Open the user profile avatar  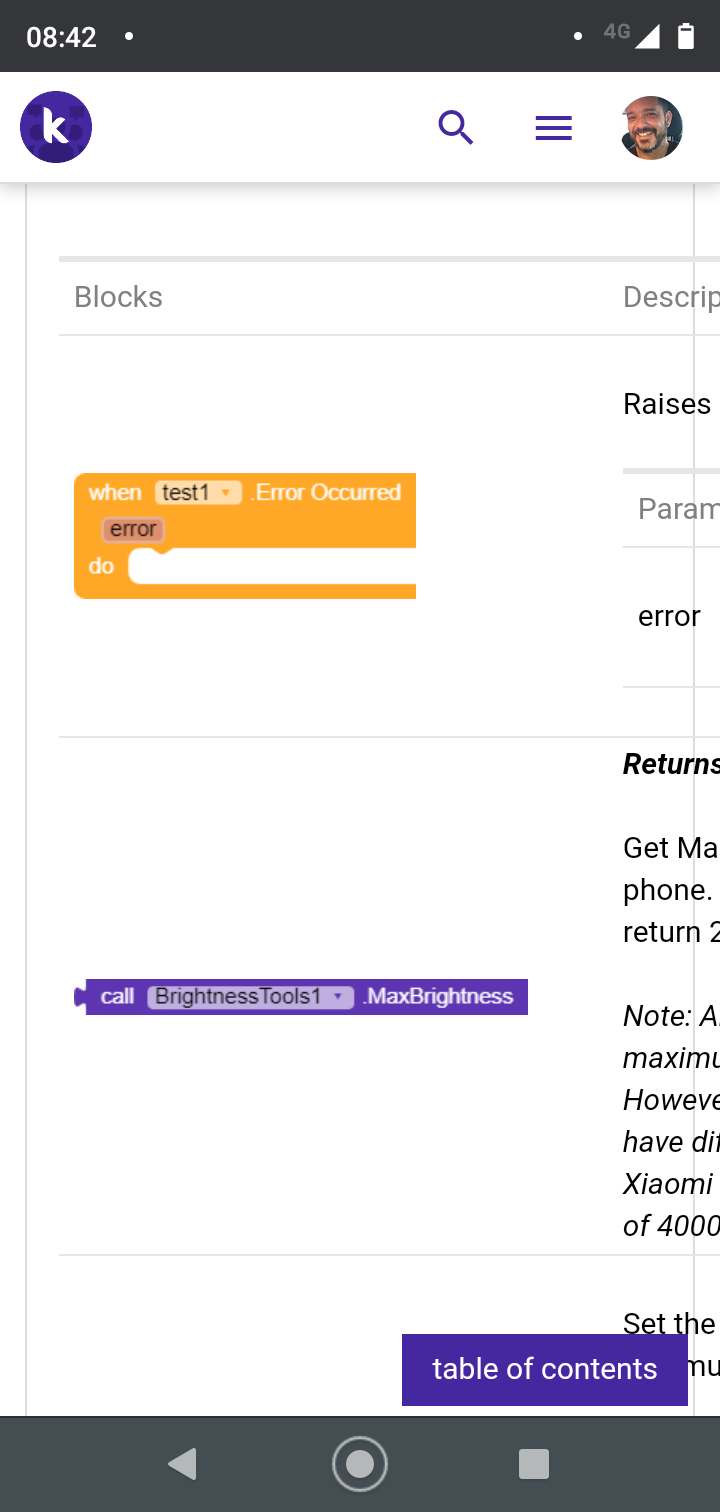651,128
